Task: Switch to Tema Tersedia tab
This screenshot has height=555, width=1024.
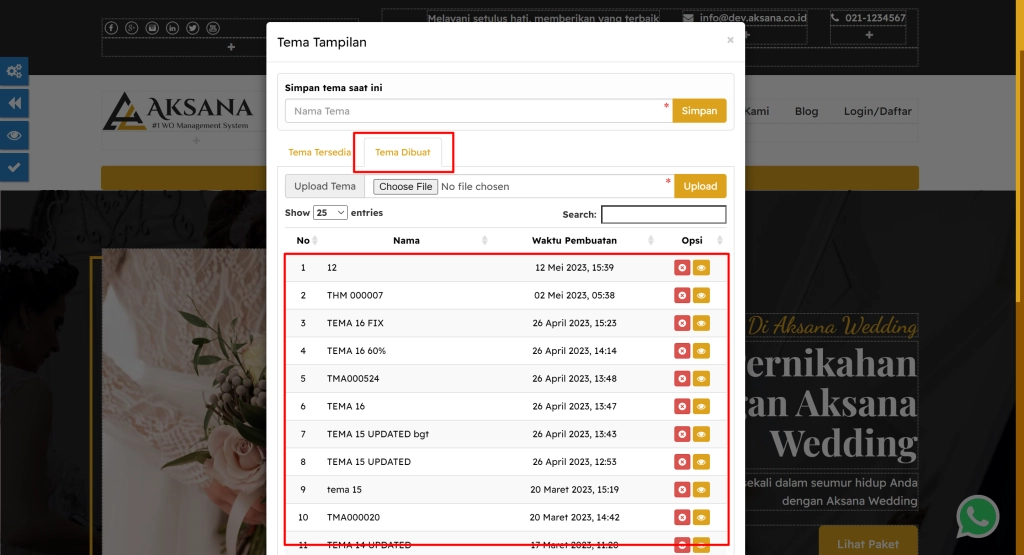Action: click(x=319, y=153)
